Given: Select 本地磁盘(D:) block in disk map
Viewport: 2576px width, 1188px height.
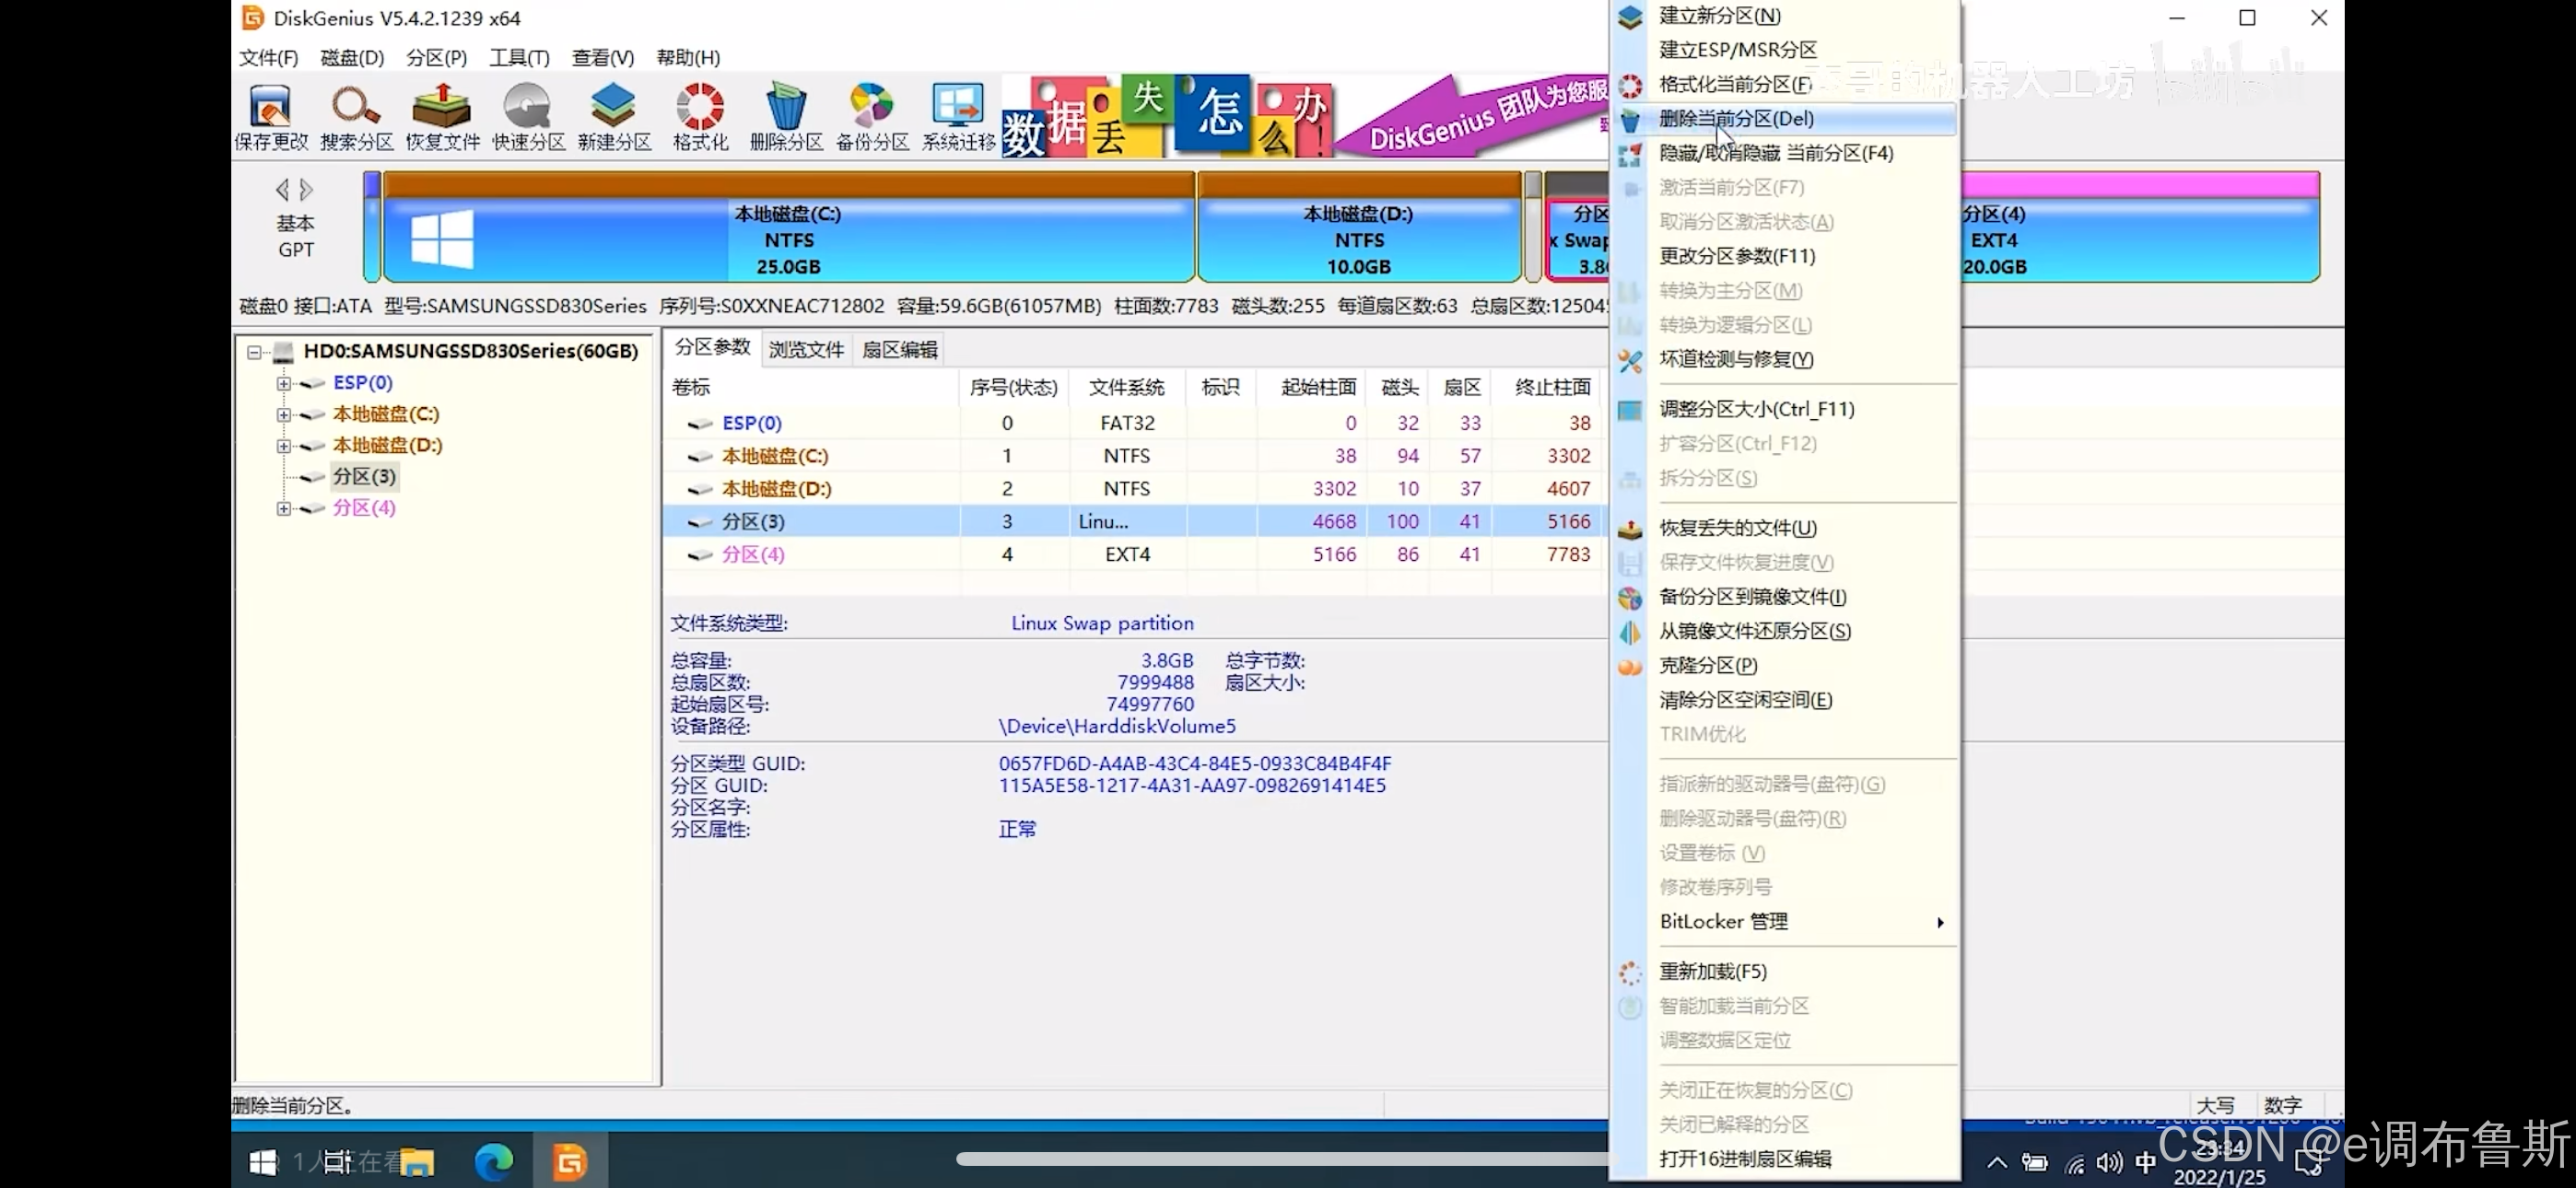Looking at the screenshot, I should pyautogui.click(x=1359, y=228).
